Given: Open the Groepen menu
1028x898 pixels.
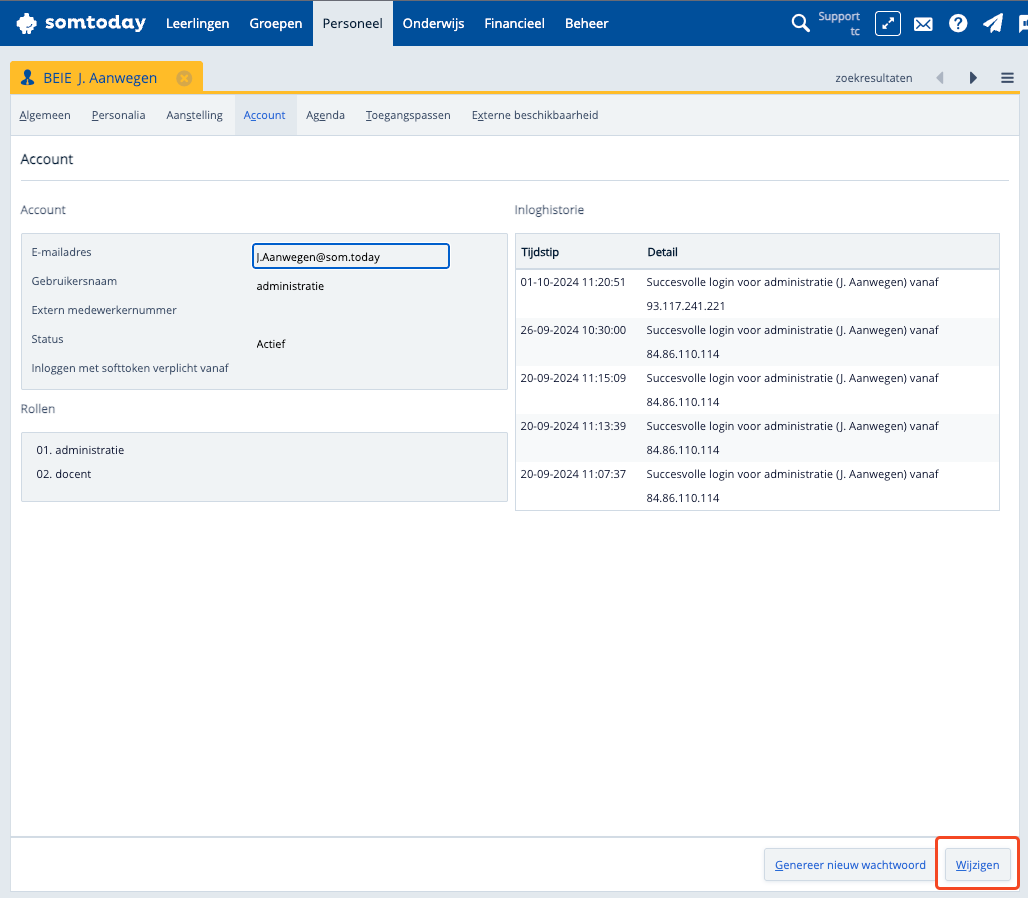Looking at the screenshot, I should [276, 23].
